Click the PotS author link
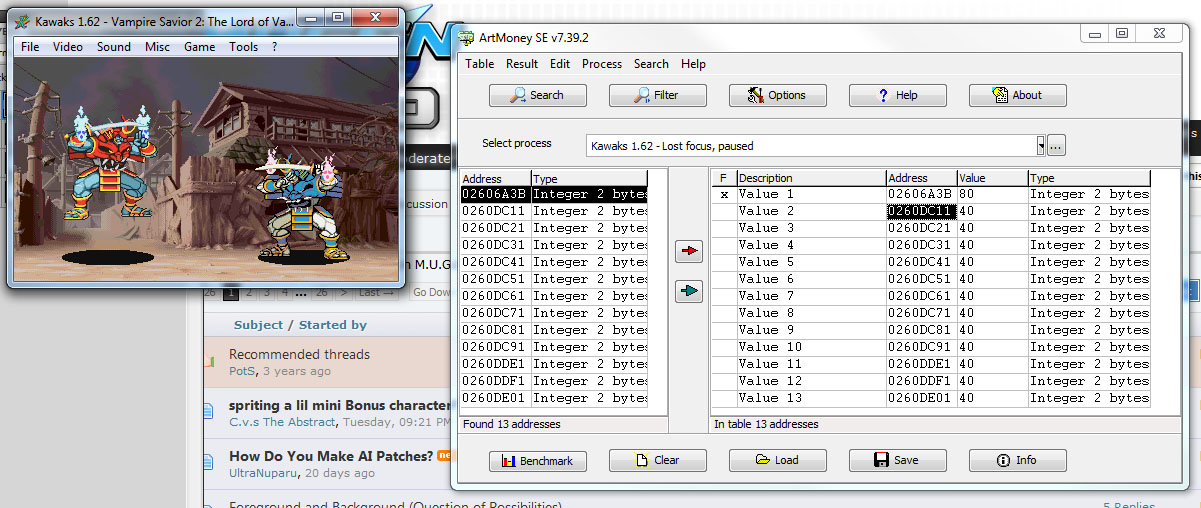1201x508 pixels. (x=243, y=371)
